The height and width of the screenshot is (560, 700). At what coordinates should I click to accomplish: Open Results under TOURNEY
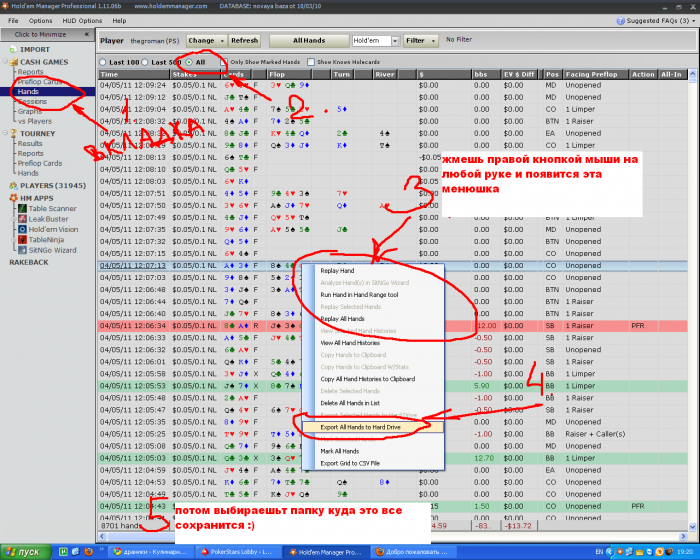30,144
